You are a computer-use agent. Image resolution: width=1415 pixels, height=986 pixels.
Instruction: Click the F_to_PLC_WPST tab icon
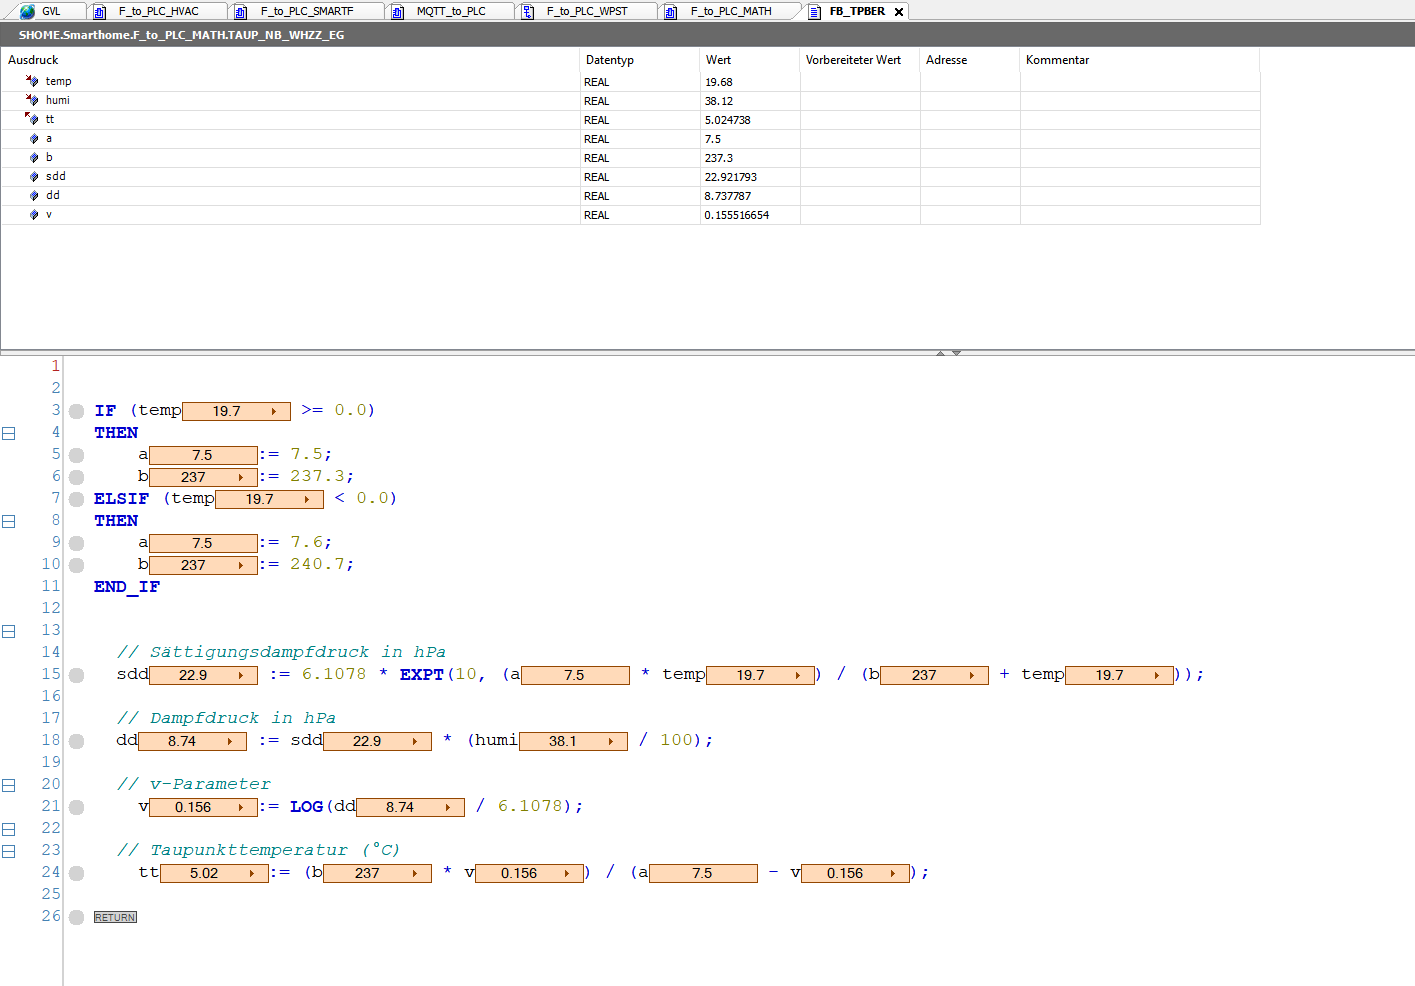(528, 12)
